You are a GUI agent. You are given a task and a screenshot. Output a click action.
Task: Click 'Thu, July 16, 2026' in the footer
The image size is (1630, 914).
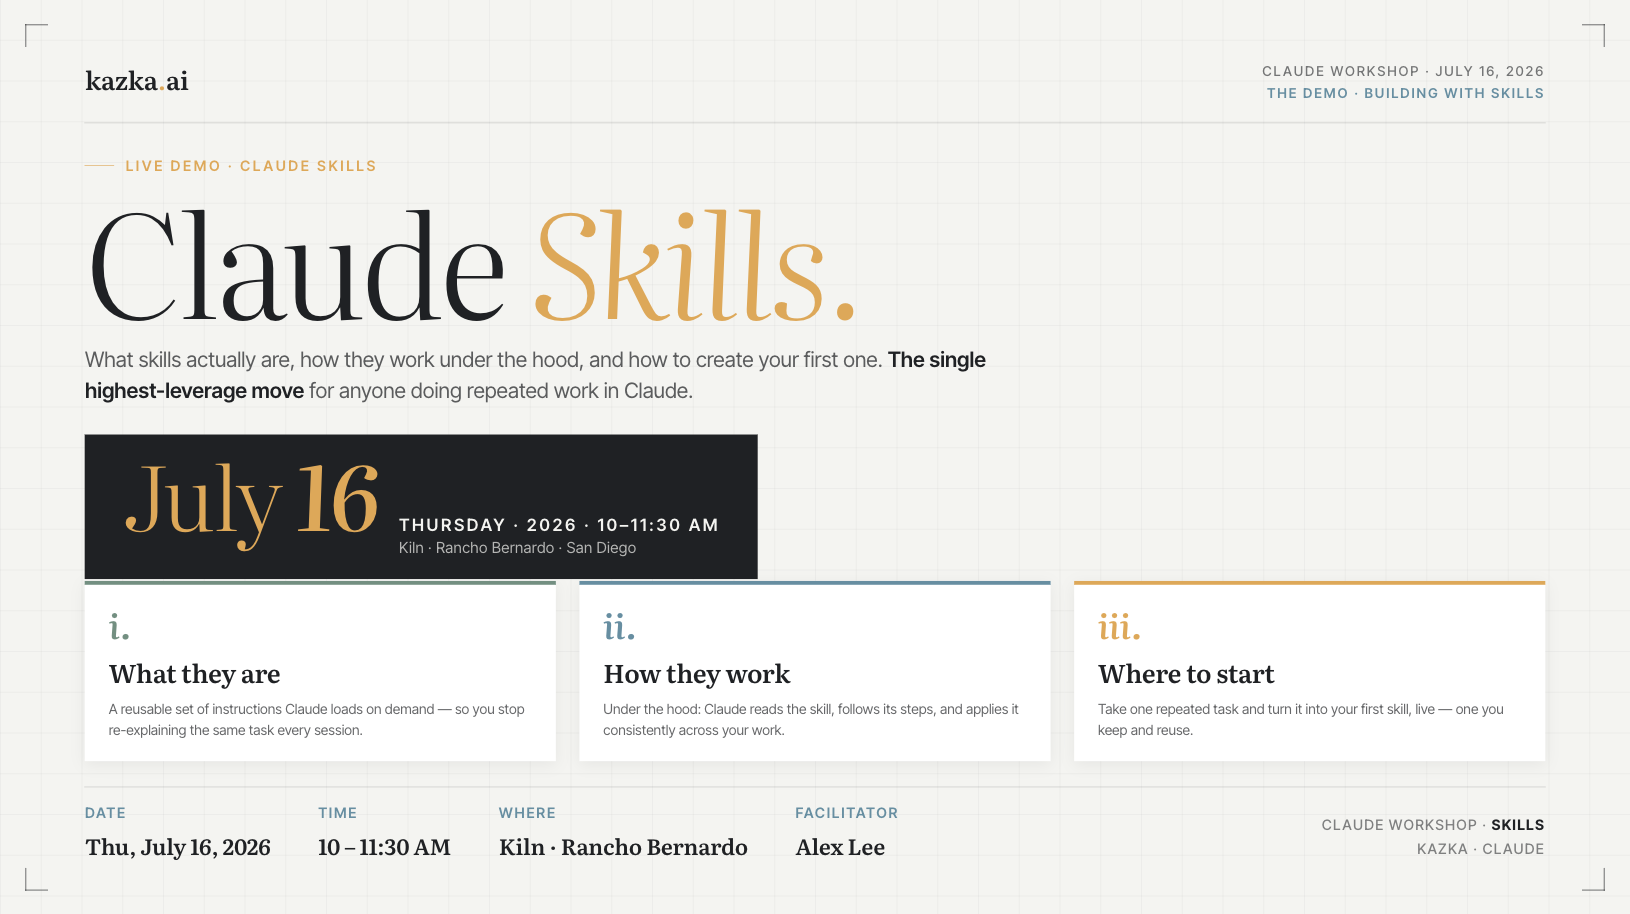[178, 847]
